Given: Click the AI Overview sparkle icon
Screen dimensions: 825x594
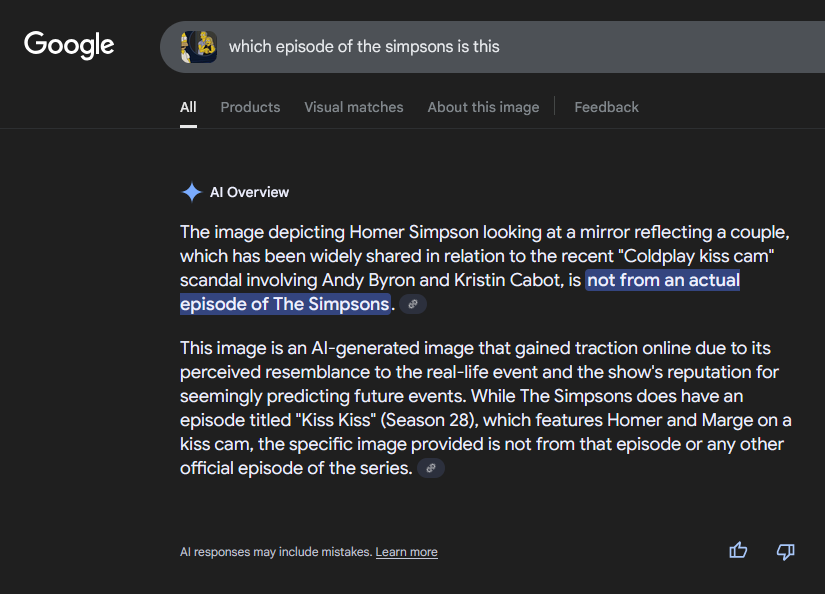Looking at the screenshot, I should [x=192, y=192].
